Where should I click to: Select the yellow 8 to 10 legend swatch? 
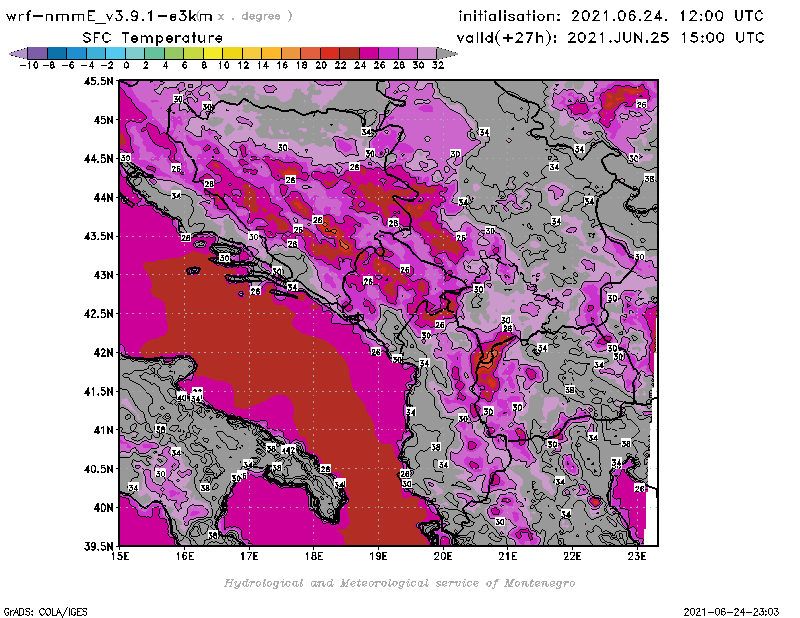click(x=213, y=53)
